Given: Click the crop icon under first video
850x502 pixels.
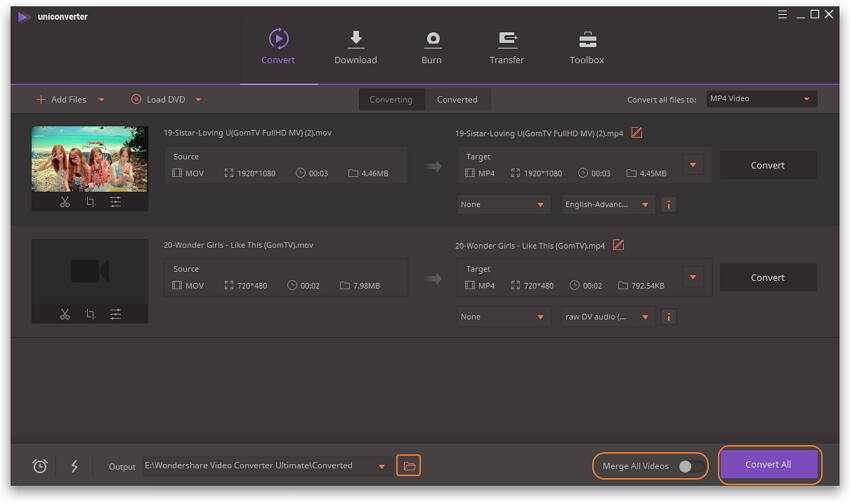Looking at the screenshot, I should pos(90,202).
